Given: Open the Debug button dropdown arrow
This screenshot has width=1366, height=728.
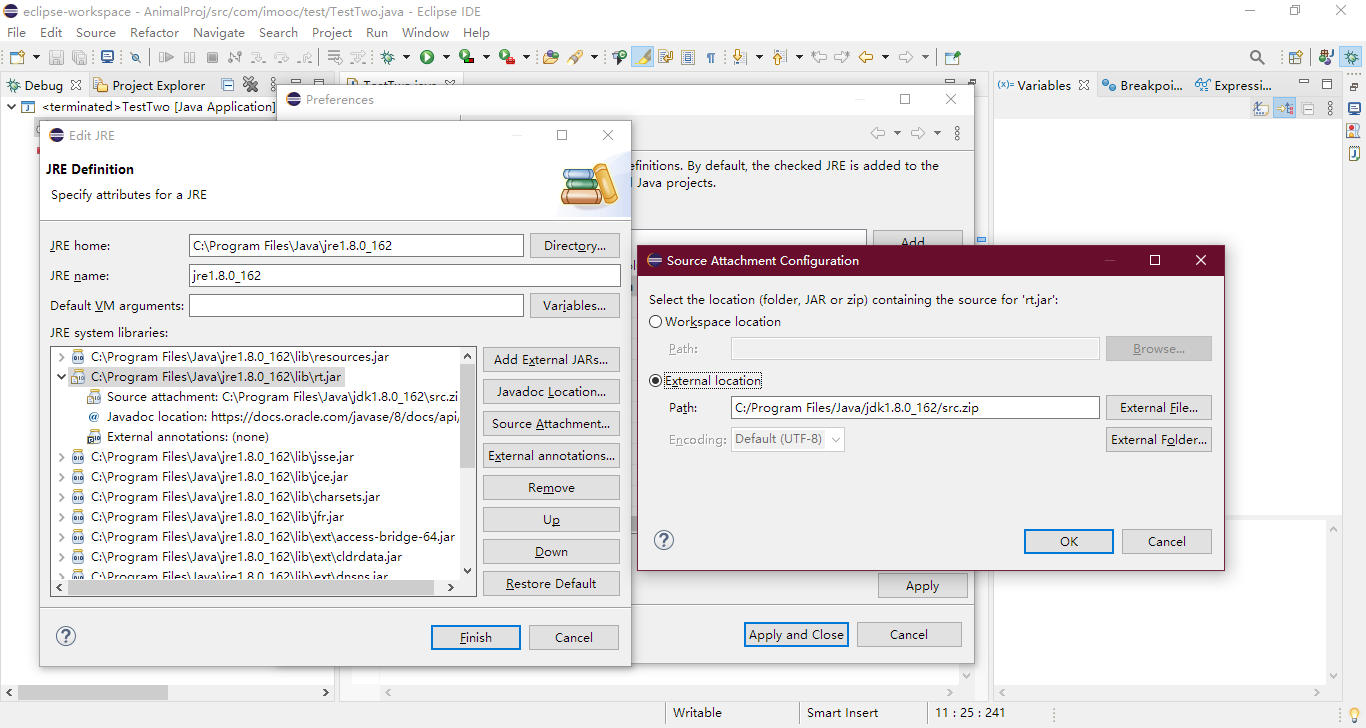Looking at the screenshot, I should coord(405,57).
